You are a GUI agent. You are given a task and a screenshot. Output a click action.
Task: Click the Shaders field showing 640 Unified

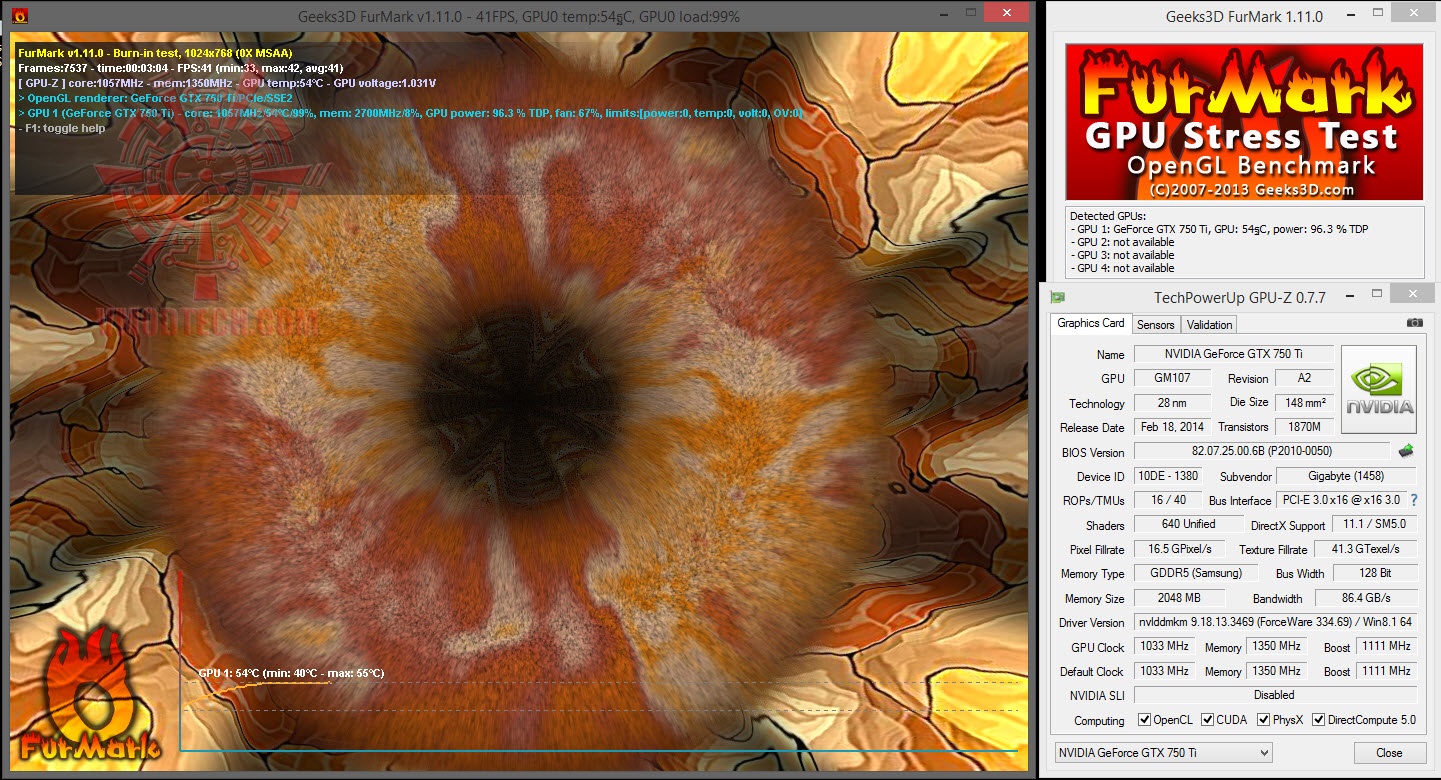[1189, 525]
